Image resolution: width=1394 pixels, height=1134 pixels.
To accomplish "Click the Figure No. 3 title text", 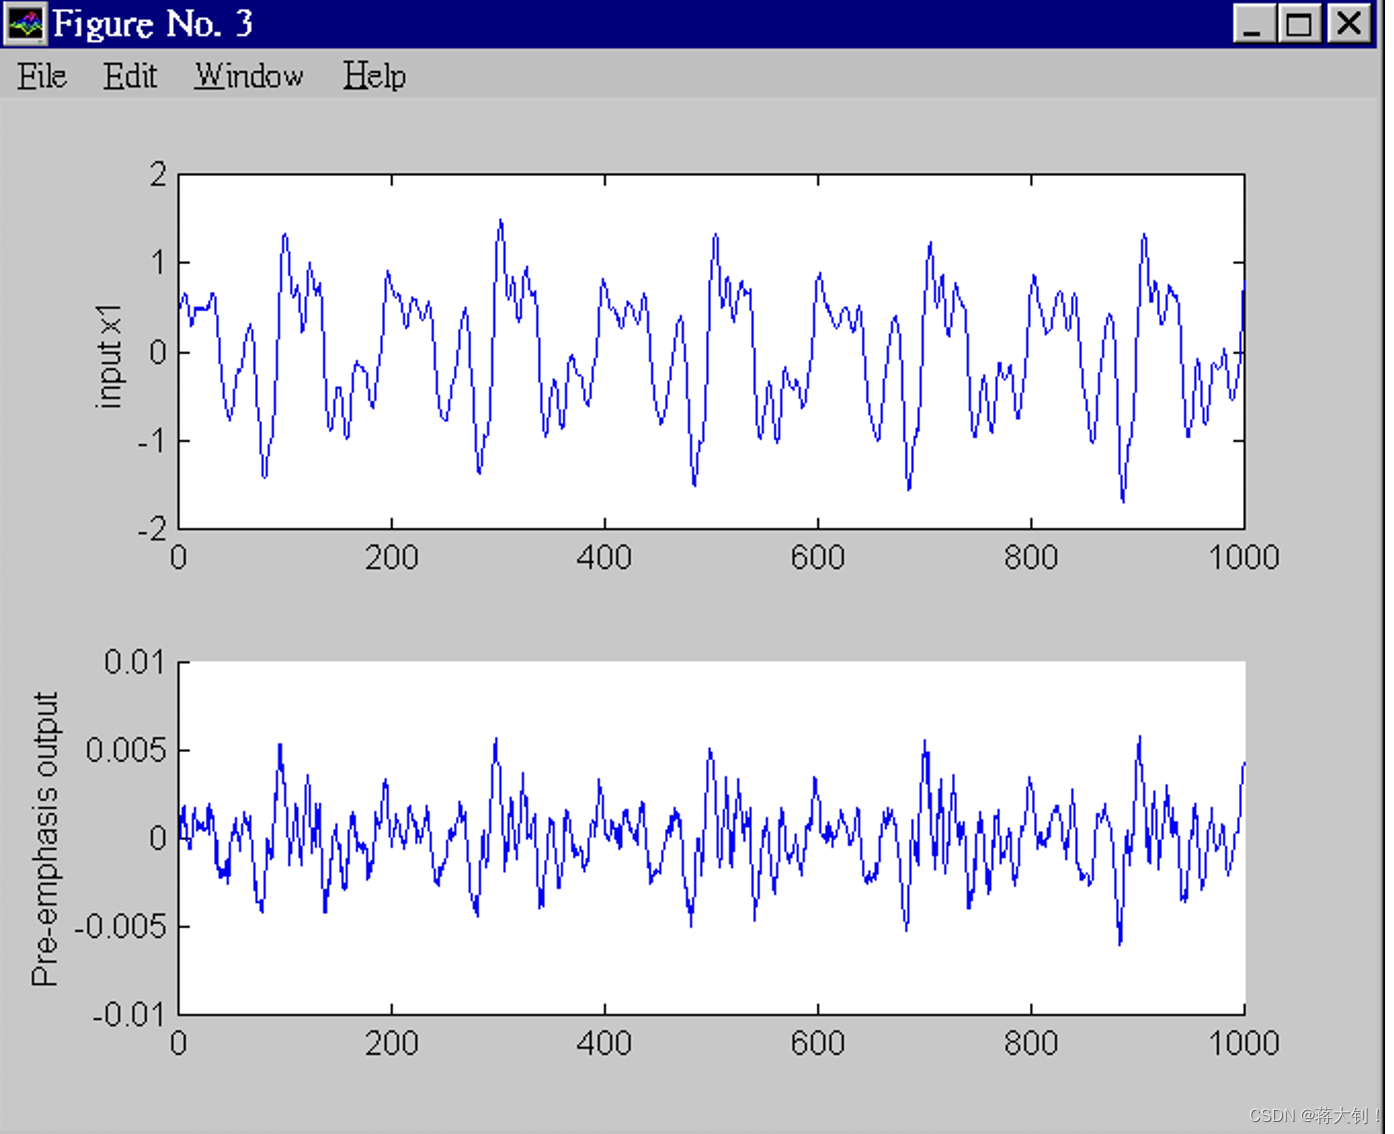I will point(153,24).
